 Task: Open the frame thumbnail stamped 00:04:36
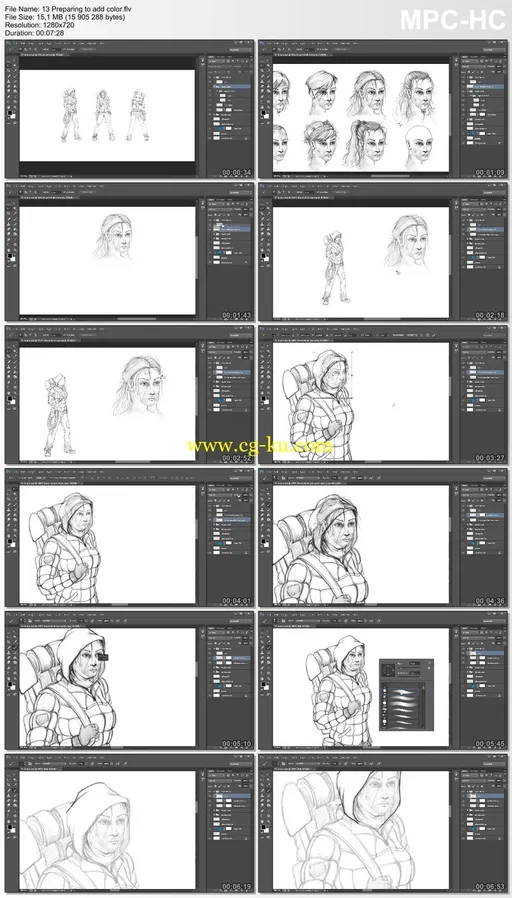pos(383,538)
